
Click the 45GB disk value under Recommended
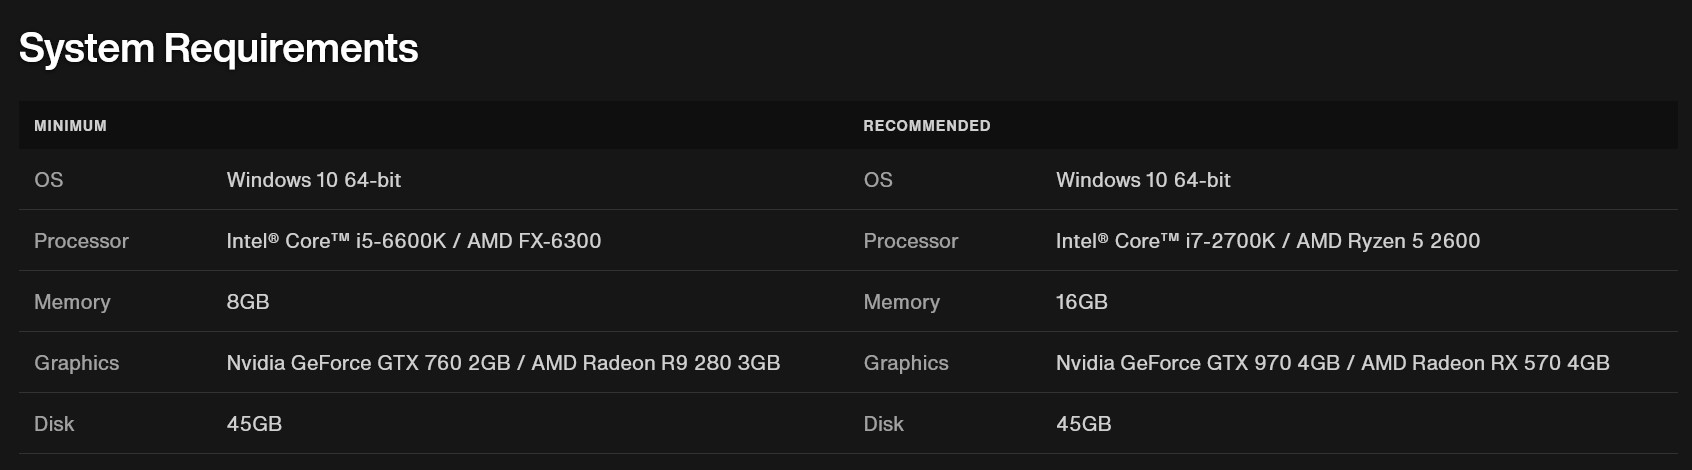[x=1083, y=424]
